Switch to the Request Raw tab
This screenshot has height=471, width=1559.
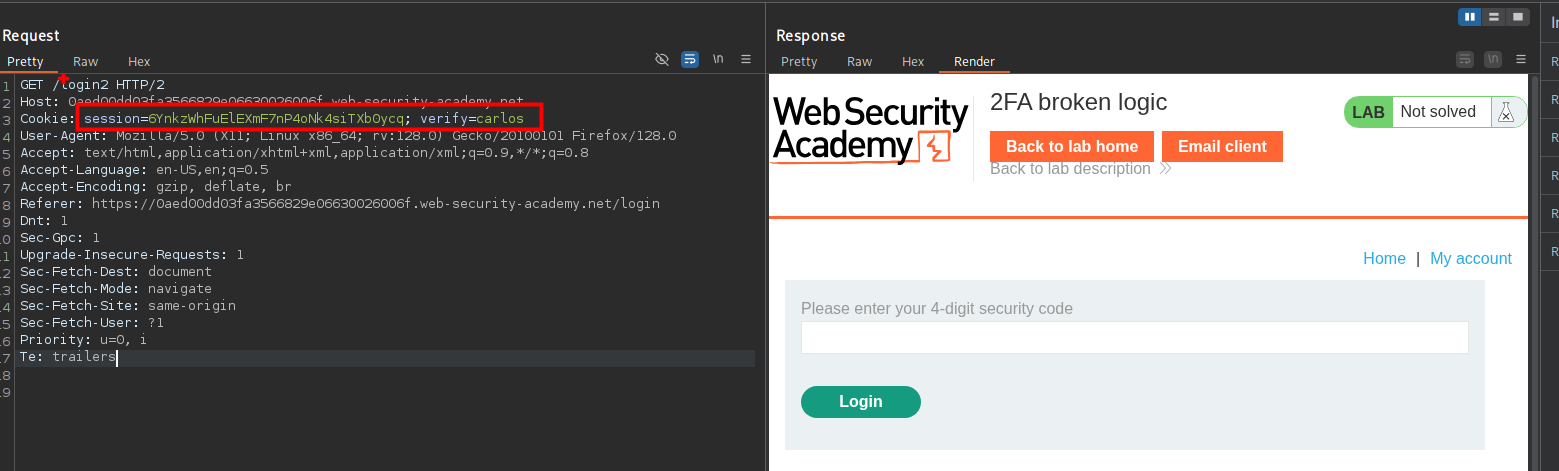pyautogui.click(x=86, y=62)
